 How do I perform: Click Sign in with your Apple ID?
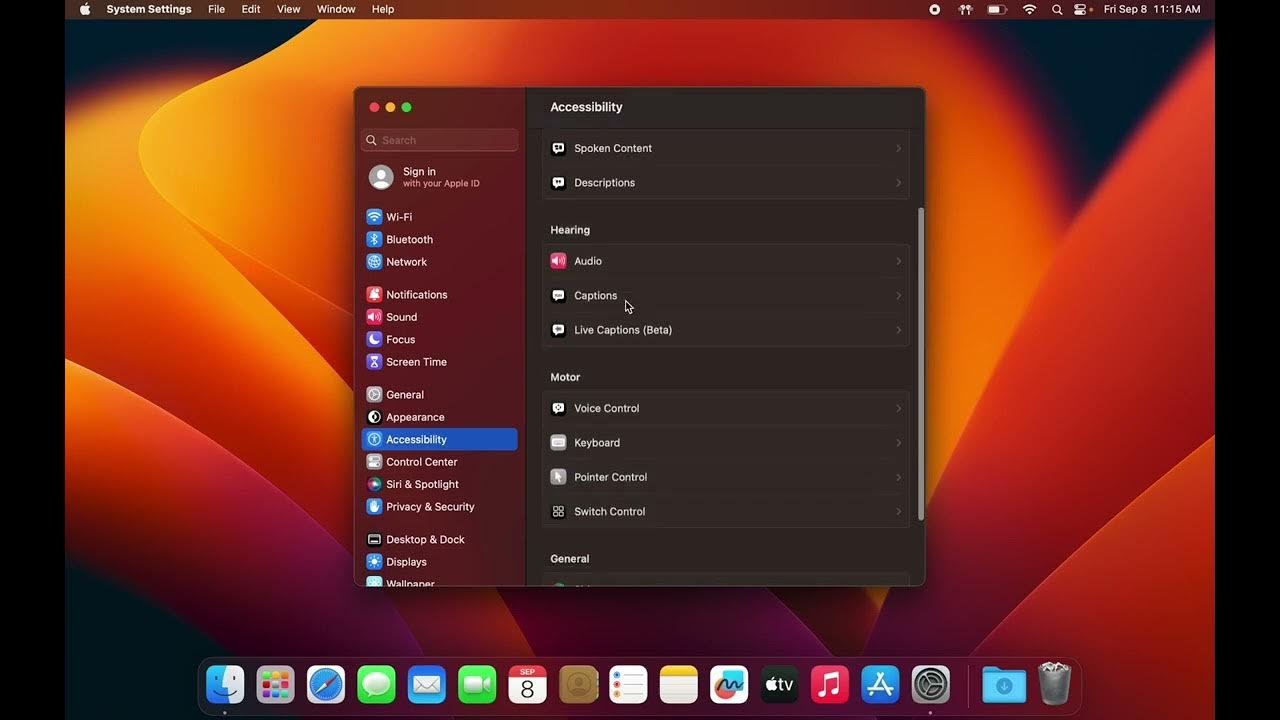[x=439, y=177]
